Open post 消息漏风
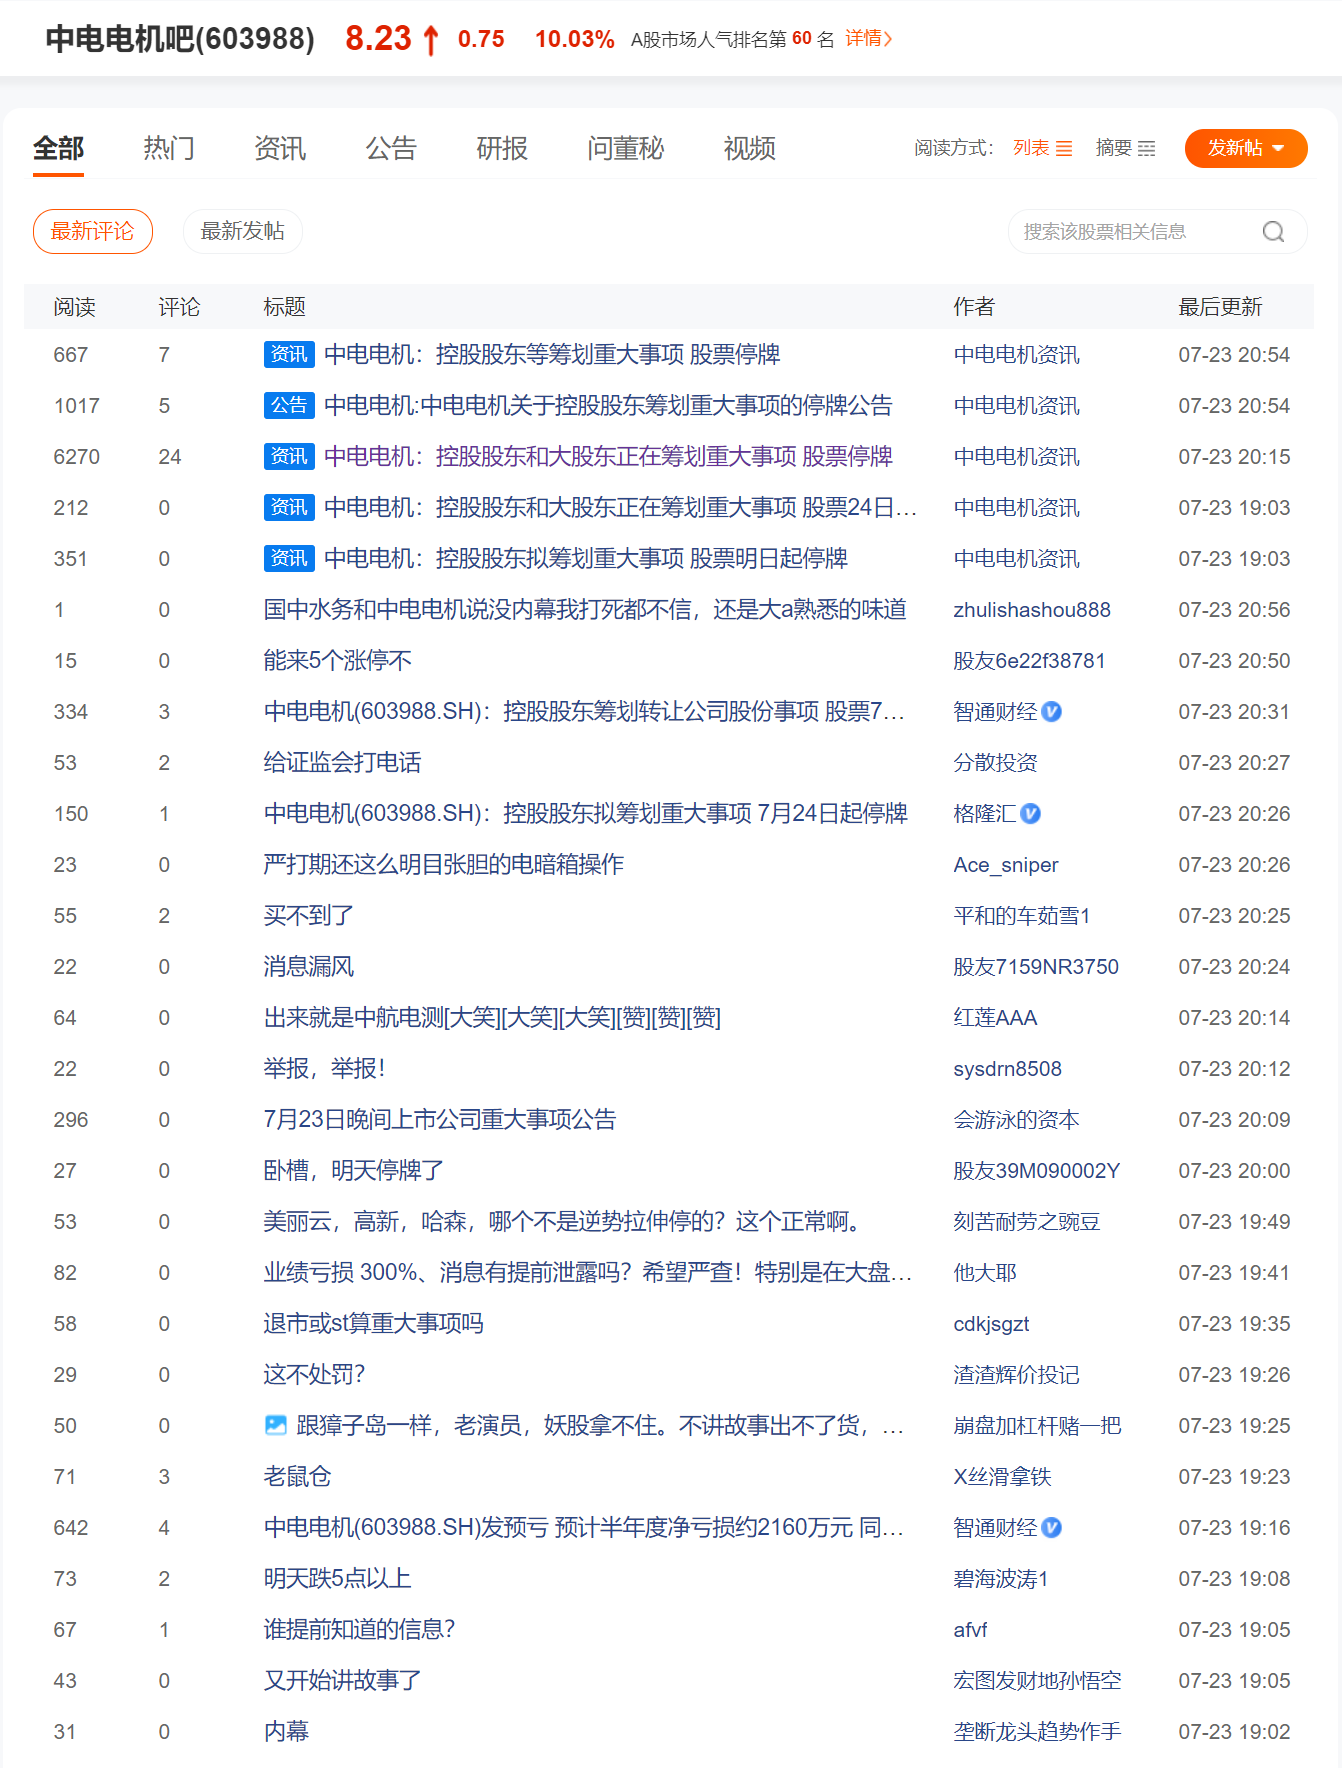 (309, 967)
